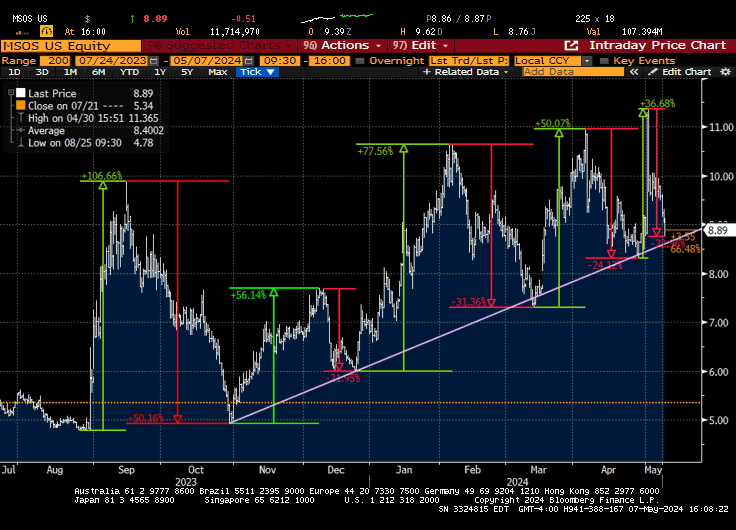Image resolution: width=736 pixels, height=530 pixels.
Task: Click the small orange volume dots icon
Action: click(x=22, y=33)
